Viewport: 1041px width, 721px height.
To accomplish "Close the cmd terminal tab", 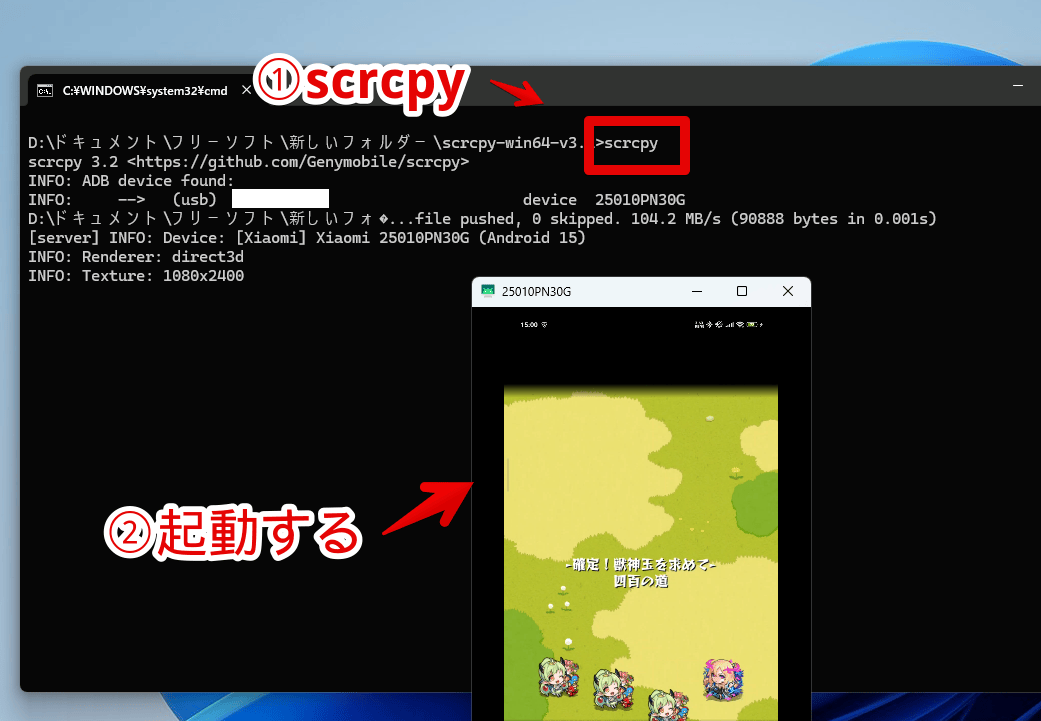I will [x=246, y=90].
